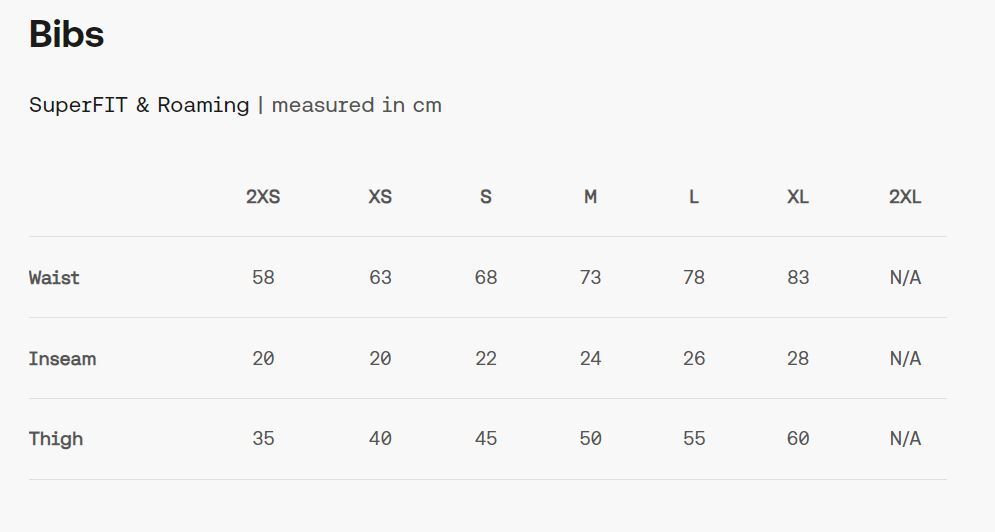Select the Thigh value 45 for S
The width and height of the screenshot is (995, 532).
click(x=486, y=439)
